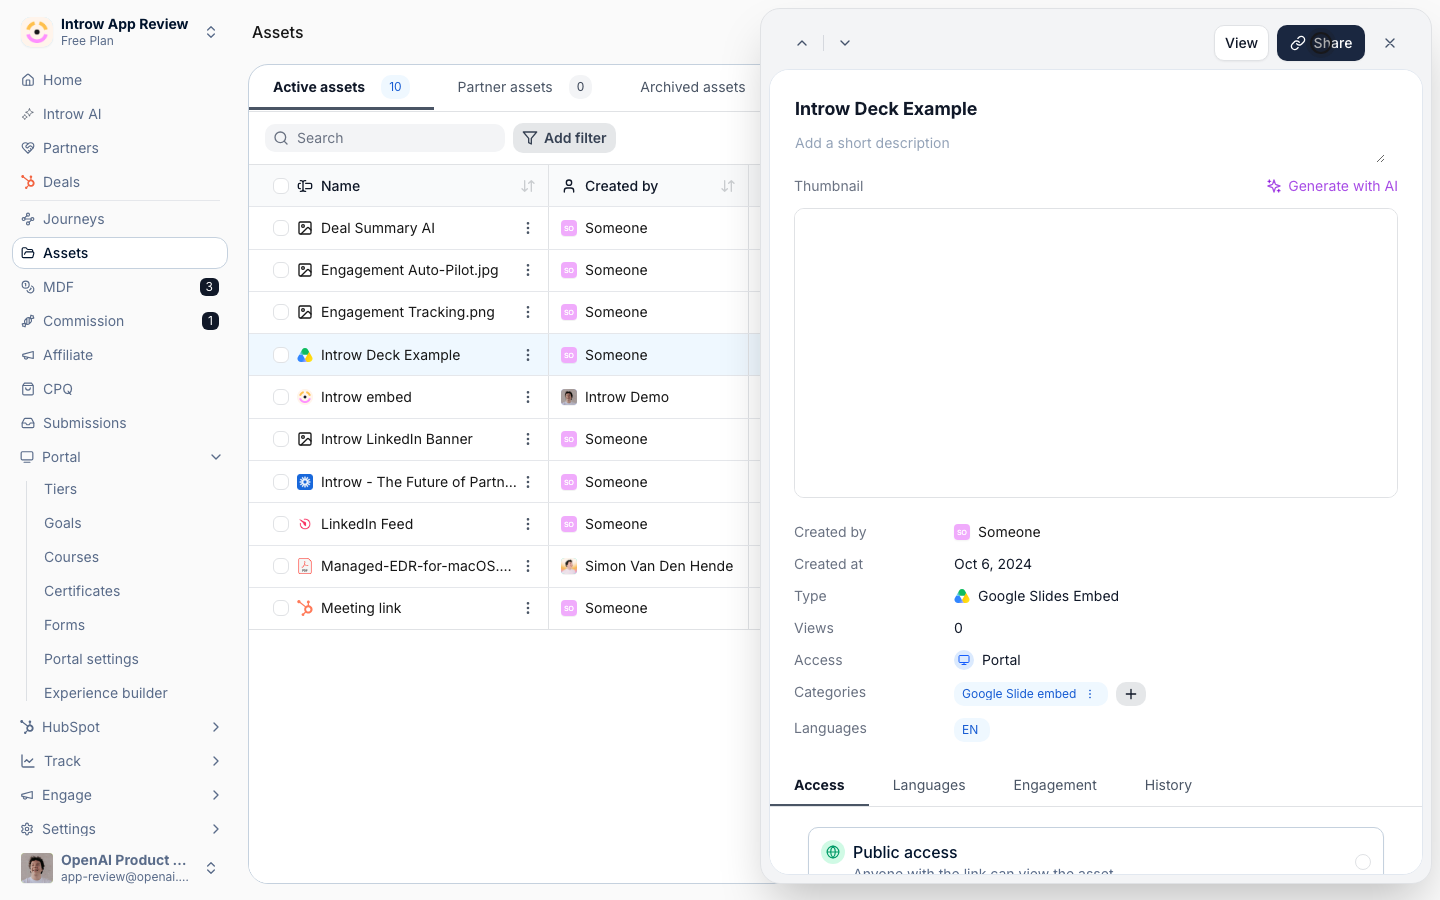Click Generate with AI link
Image resolution: width=1440 pixels, height=900 pixels.
1332,186
